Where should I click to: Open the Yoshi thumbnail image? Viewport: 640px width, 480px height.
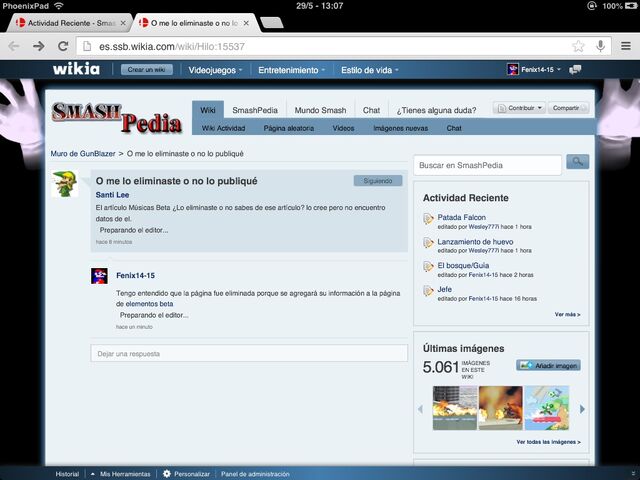coord(547,408)
